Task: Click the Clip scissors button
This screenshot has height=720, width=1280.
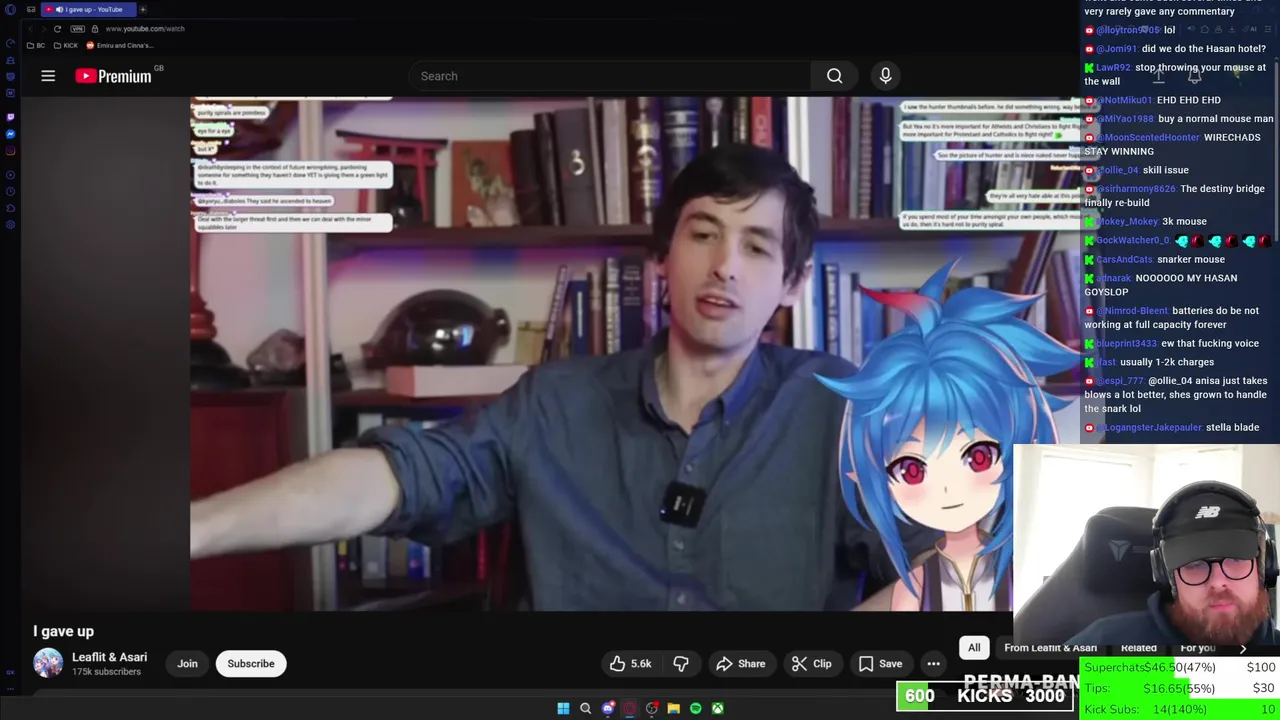Action: click(x=811, y=664)
